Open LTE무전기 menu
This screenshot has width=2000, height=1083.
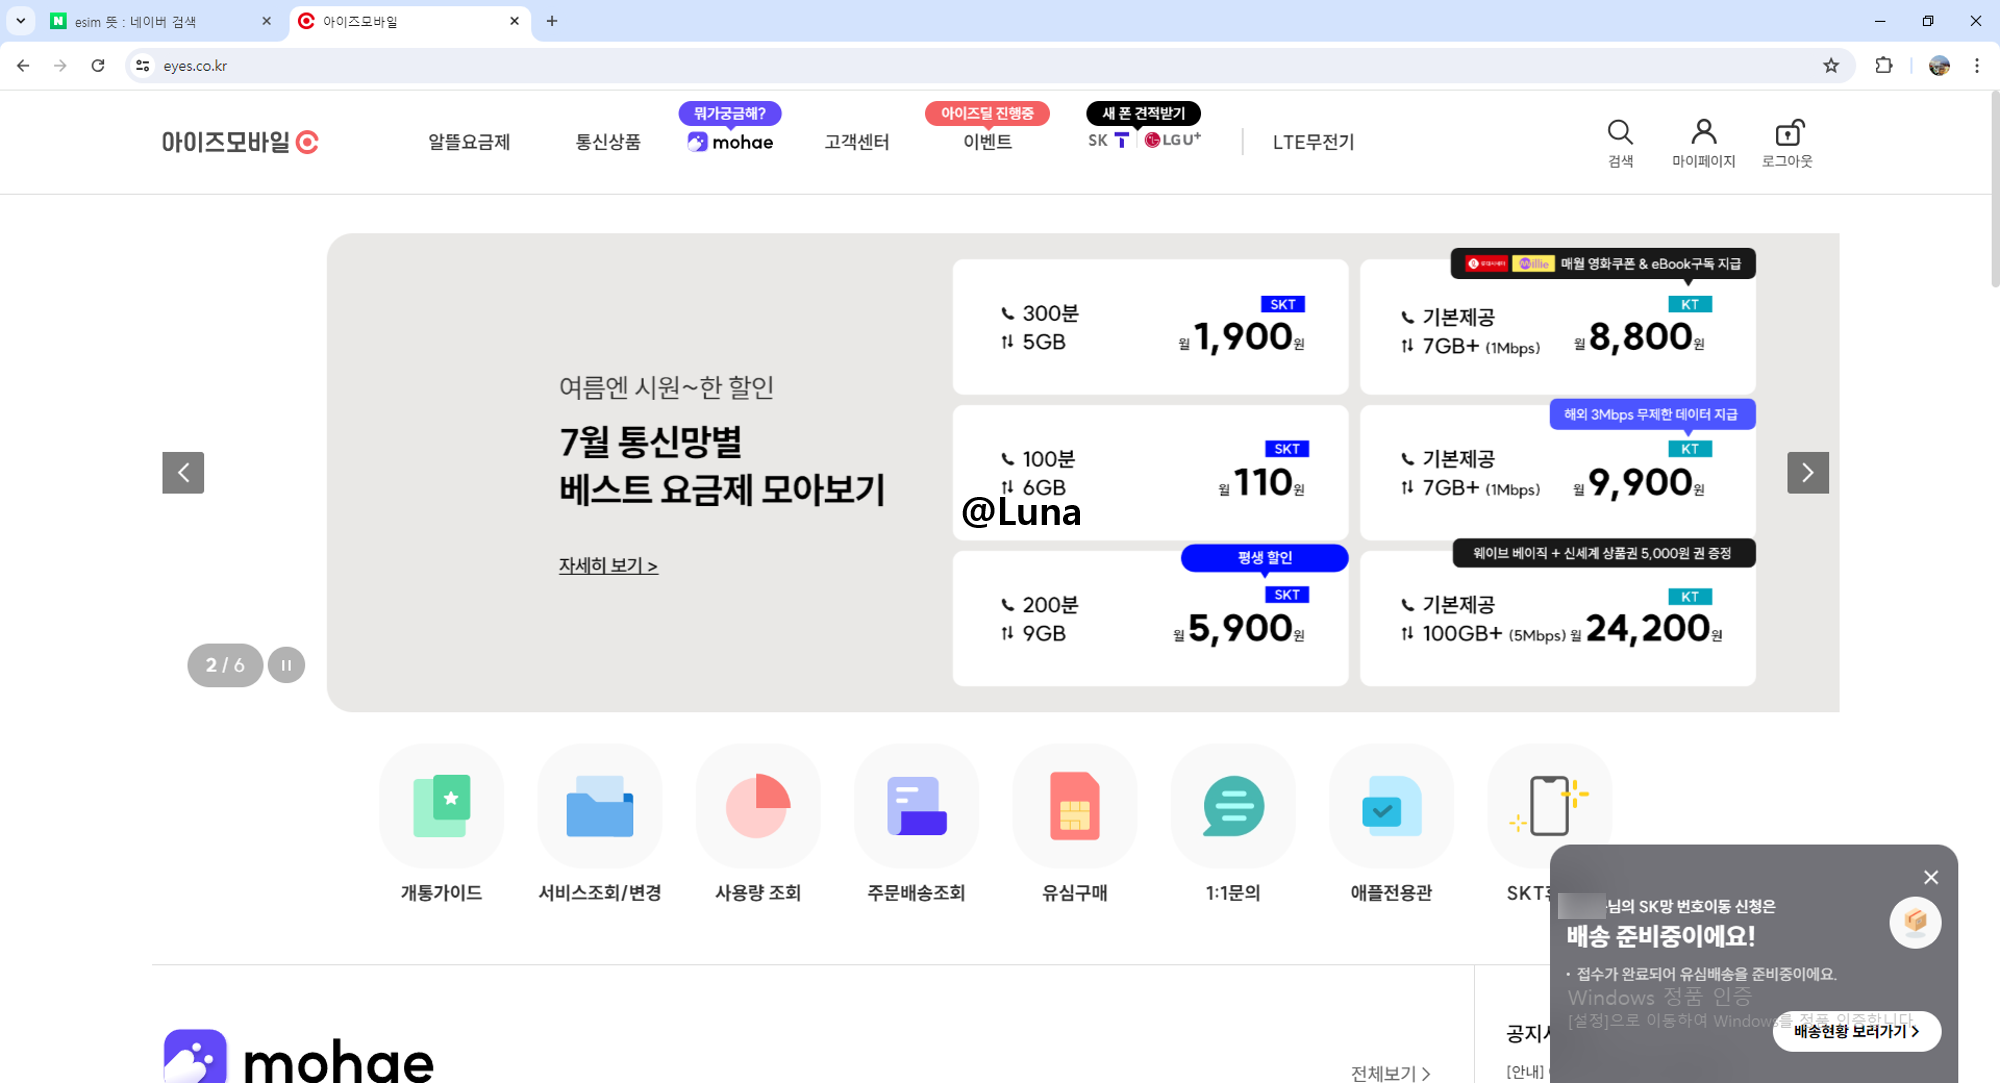(x=1313, y=142)
